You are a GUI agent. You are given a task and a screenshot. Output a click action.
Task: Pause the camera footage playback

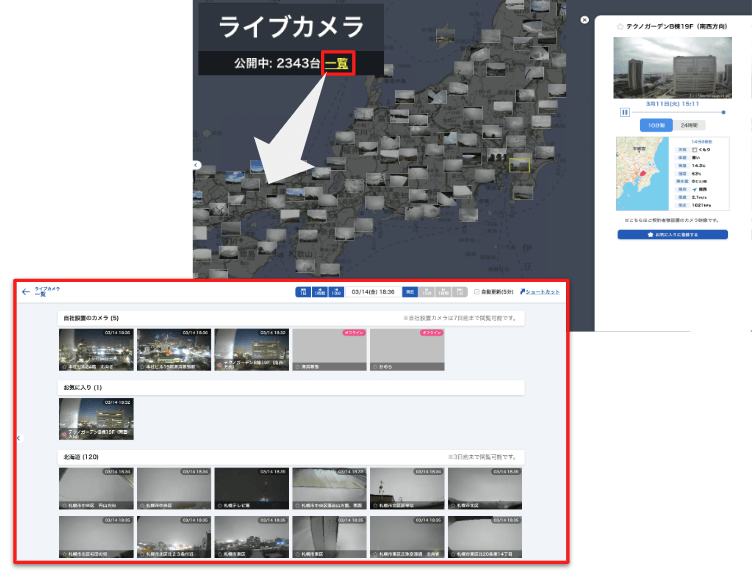(x=625, y=112)
